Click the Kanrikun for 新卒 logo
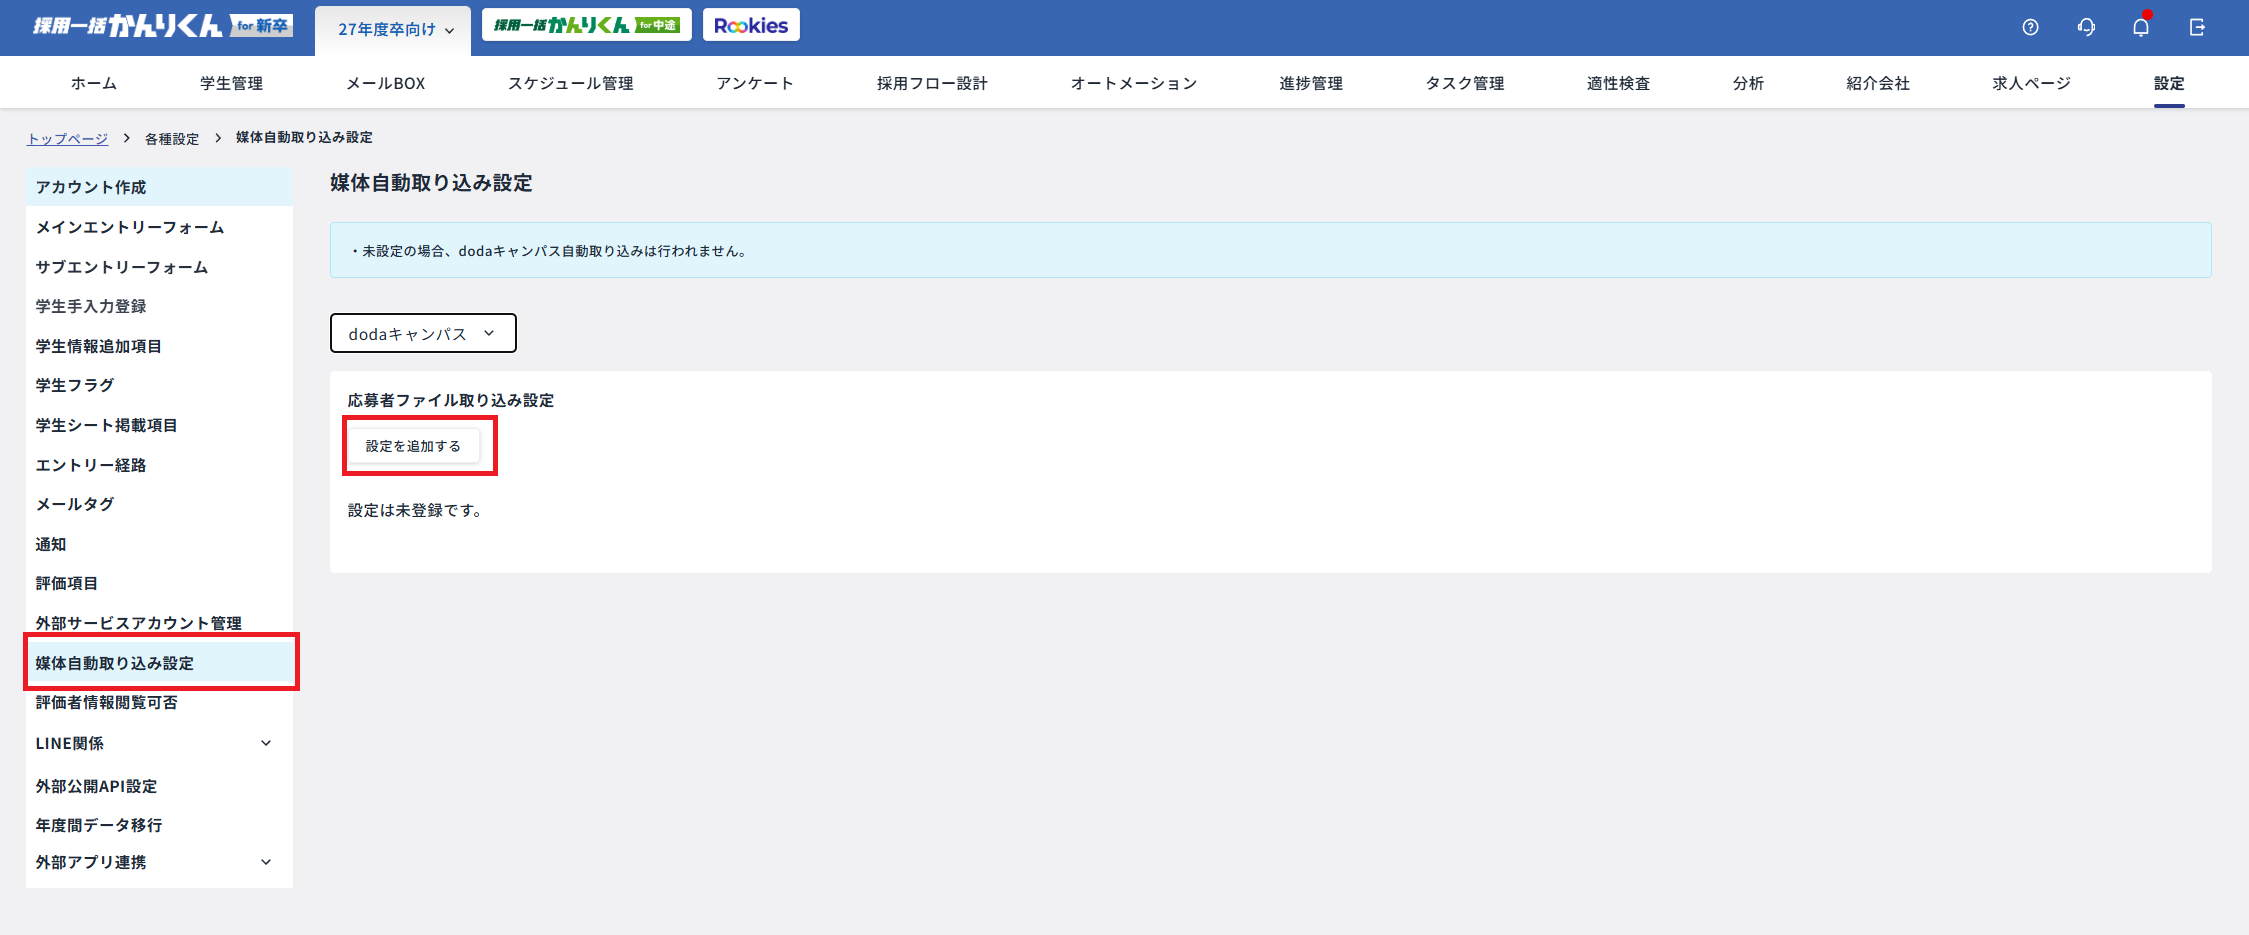The height and width of the screenshot is (935, 2249). 163,26
